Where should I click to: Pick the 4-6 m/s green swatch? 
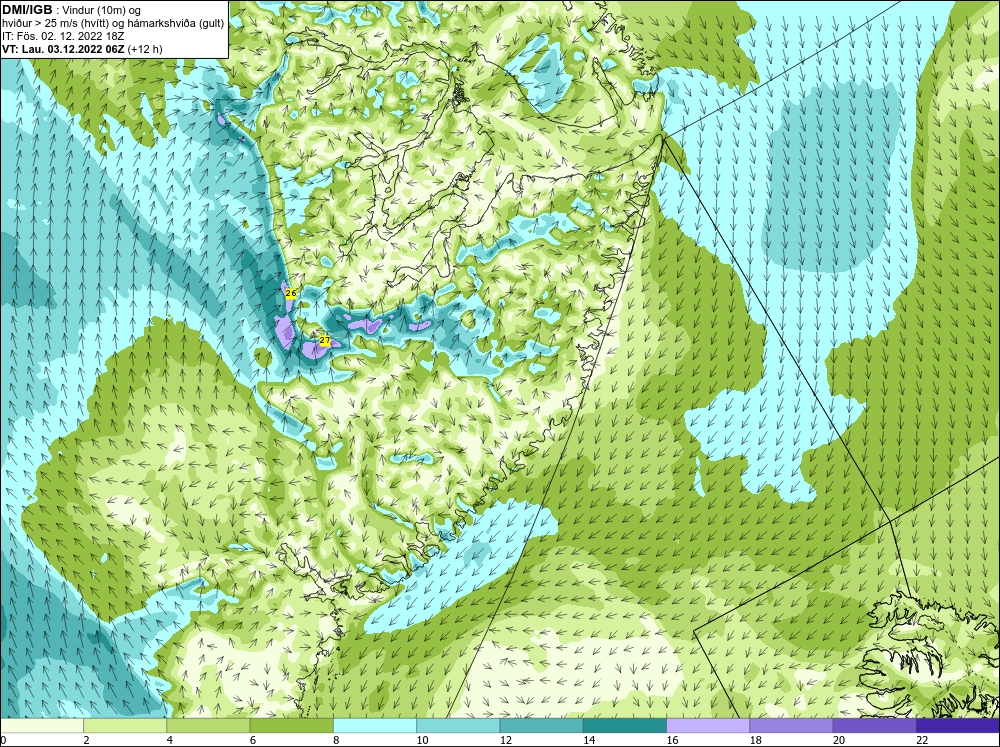tap(208, 725)
